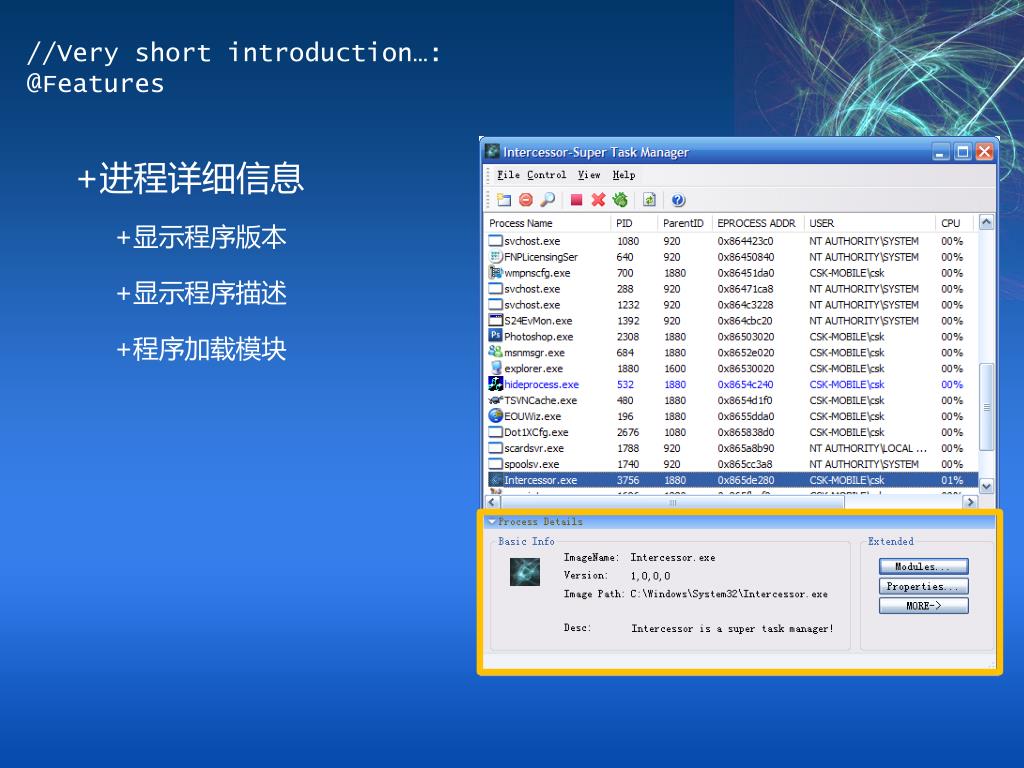Sort by the ParentID column header
The width and height of the screenshot is (1024, 768).
pos(685,223)
